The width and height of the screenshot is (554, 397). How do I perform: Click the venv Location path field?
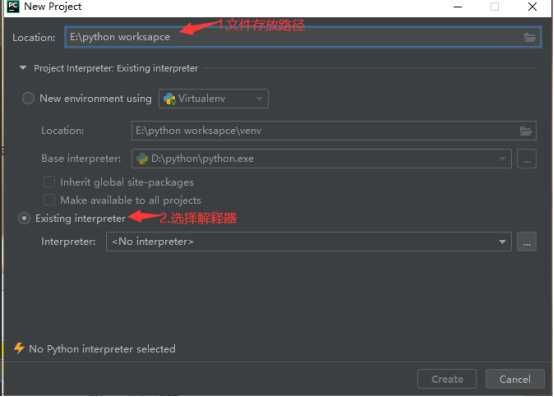(334, 131)
